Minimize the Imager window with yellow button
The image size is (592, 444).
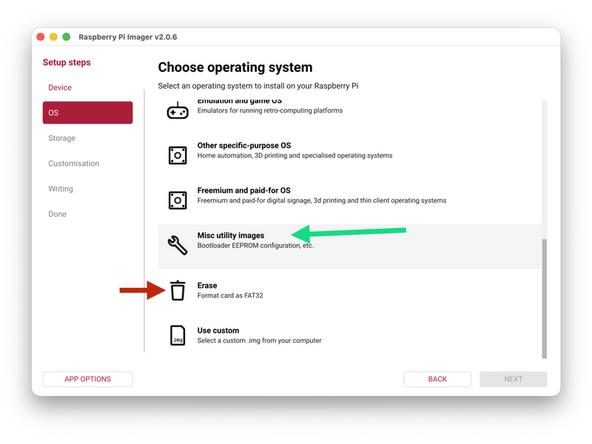[54, 37]
